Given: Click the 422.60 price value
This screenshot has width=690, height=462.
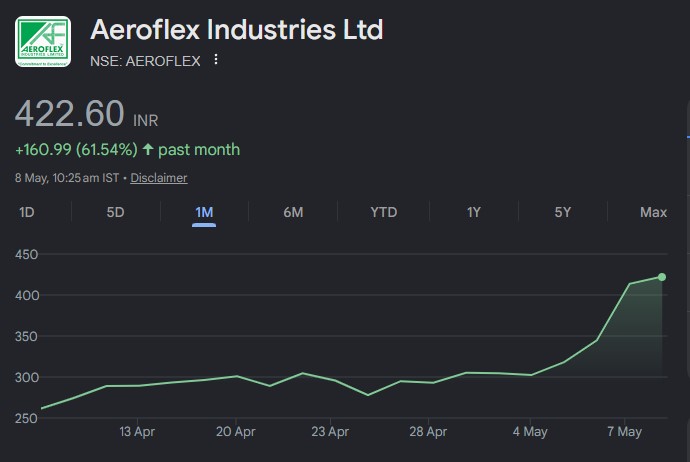Looking at the screenshot, I should 70,114.
